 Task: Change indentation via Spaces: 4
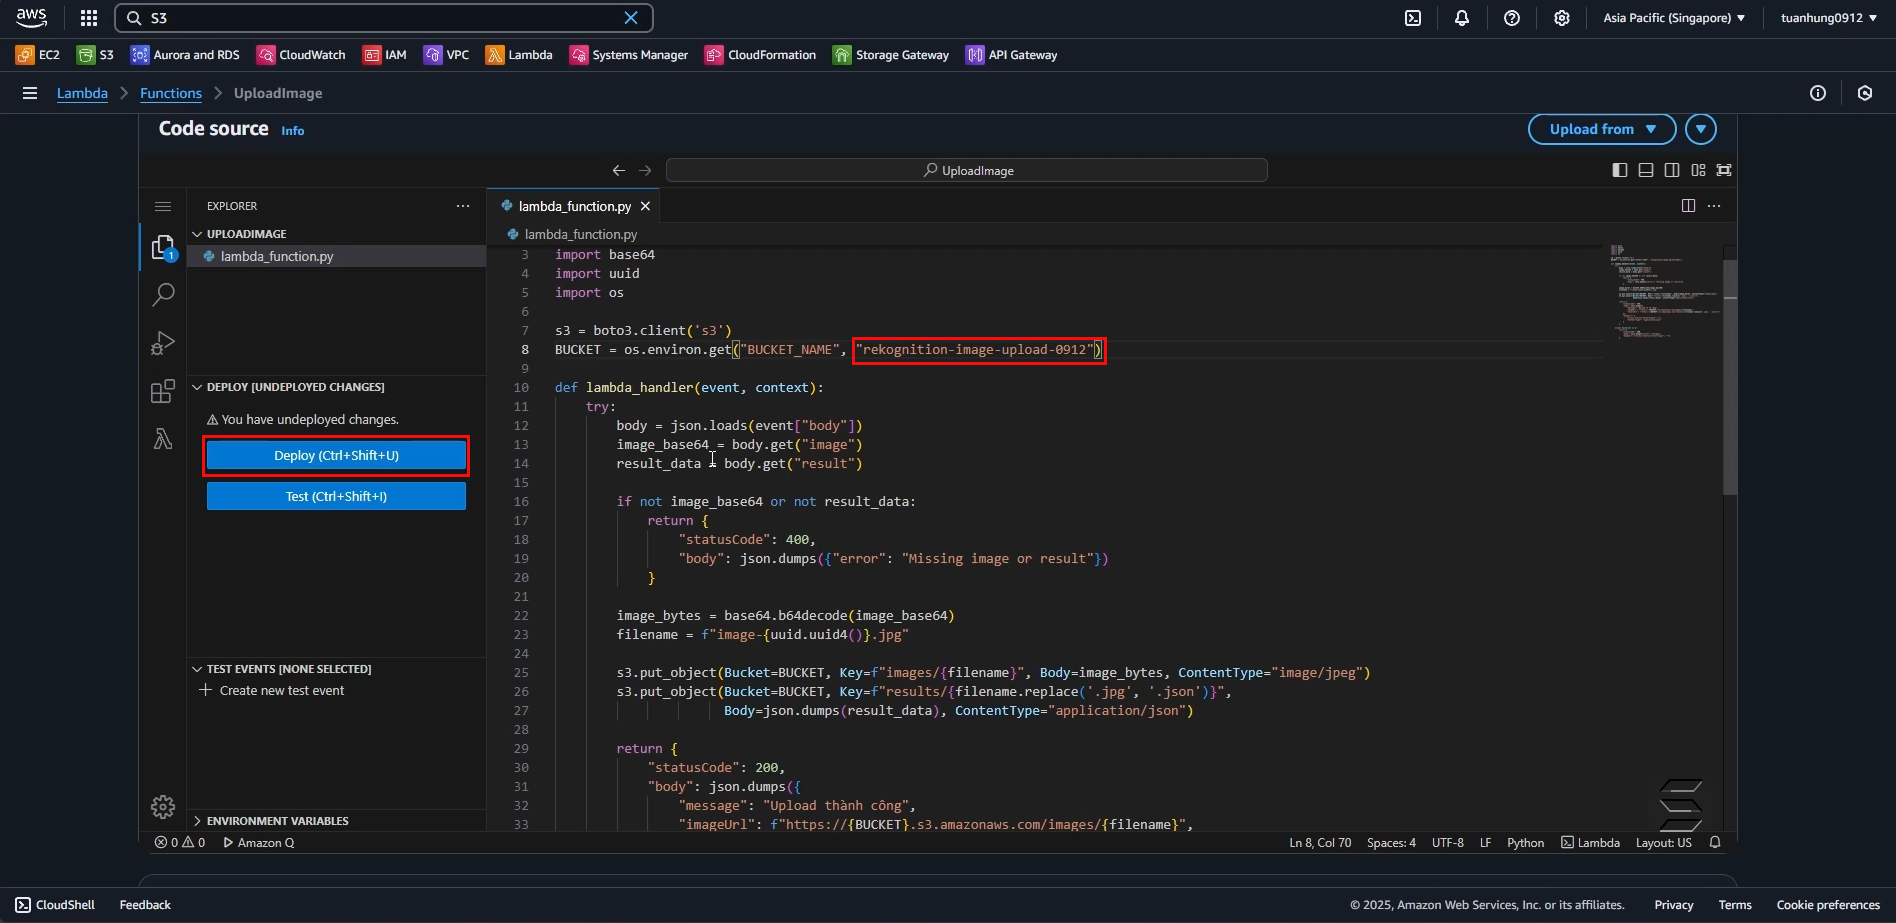click(1391, 843)
